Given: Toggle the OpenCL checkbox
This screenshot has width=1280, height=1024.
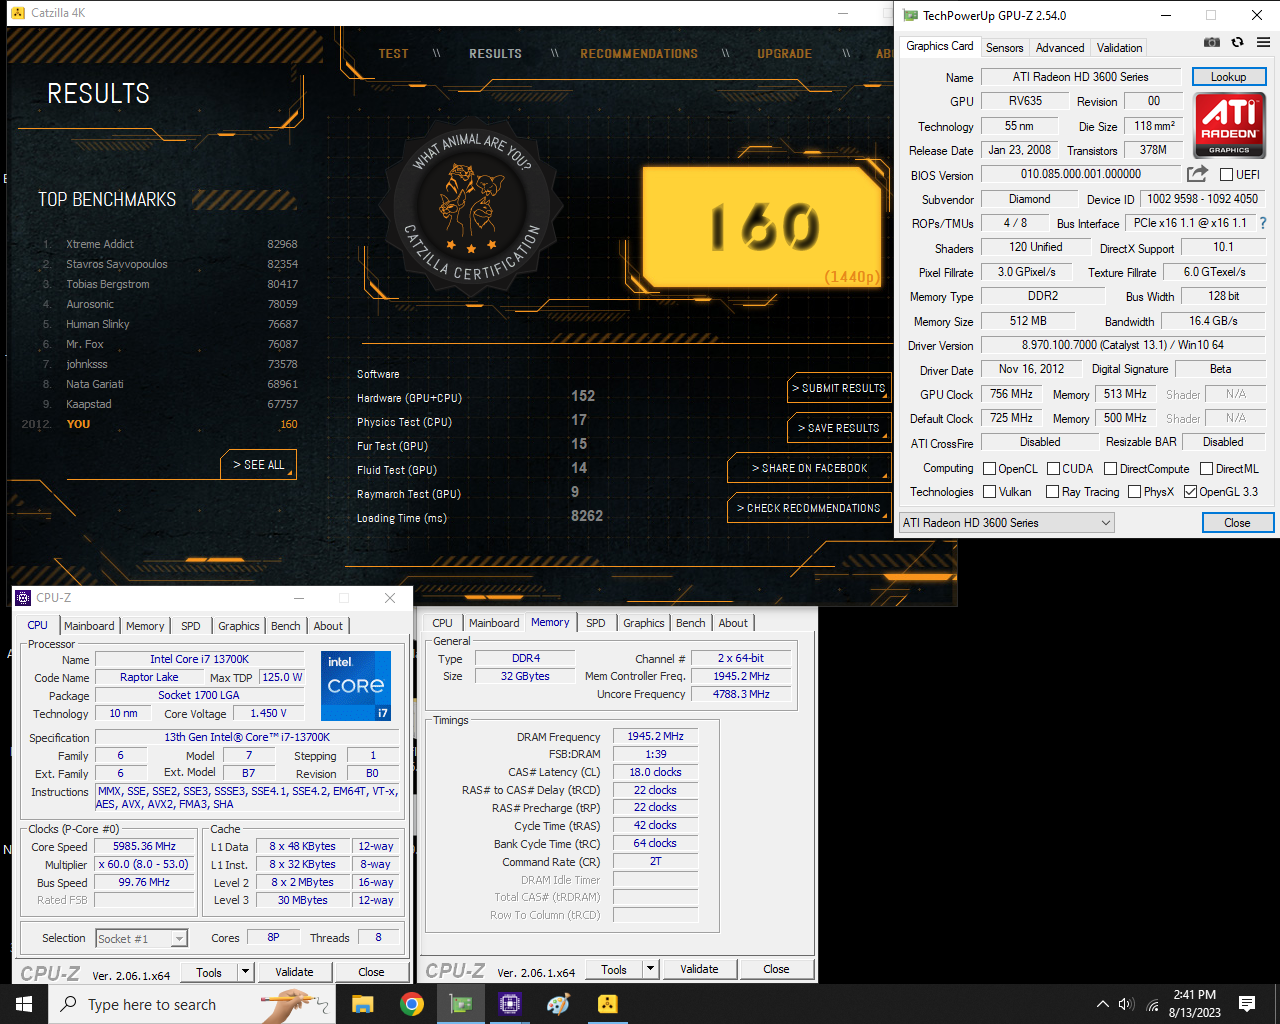Looking at the screenshot, I should click(x=989, y=469).
